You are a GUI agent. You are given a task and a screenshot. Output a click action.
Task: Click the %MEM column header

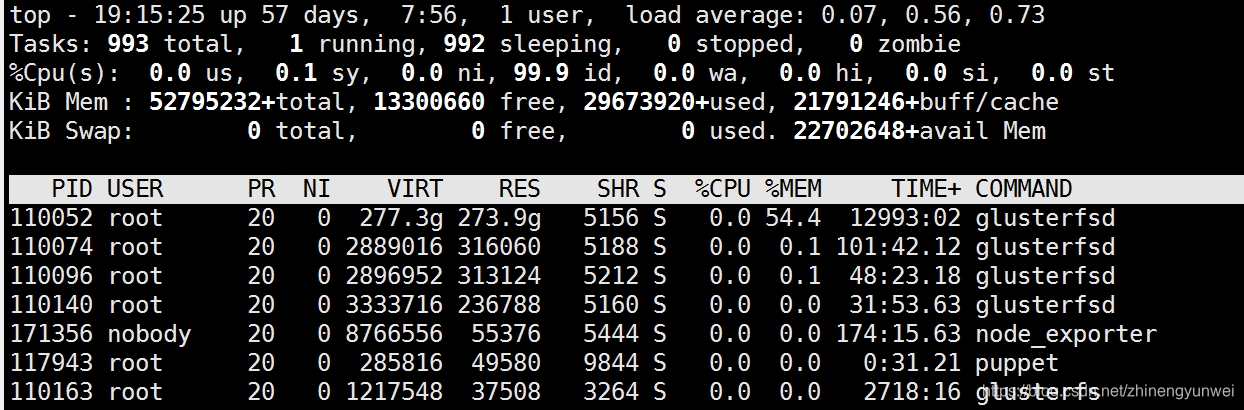(x=793, y=189)
